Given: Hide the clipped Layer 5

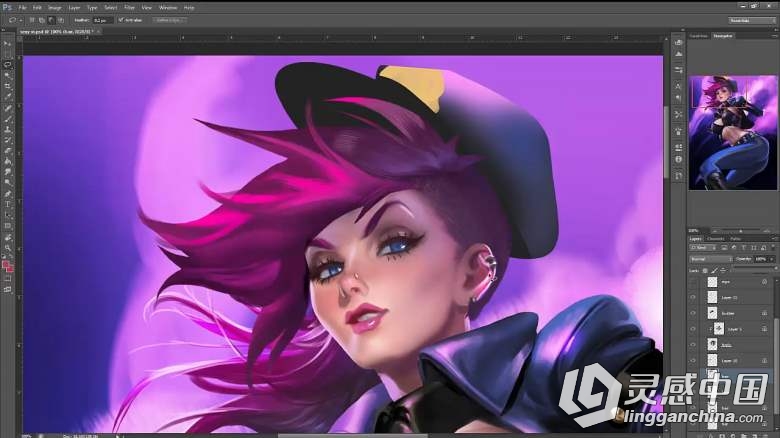Looking at the screenshot, I should 693,328.
